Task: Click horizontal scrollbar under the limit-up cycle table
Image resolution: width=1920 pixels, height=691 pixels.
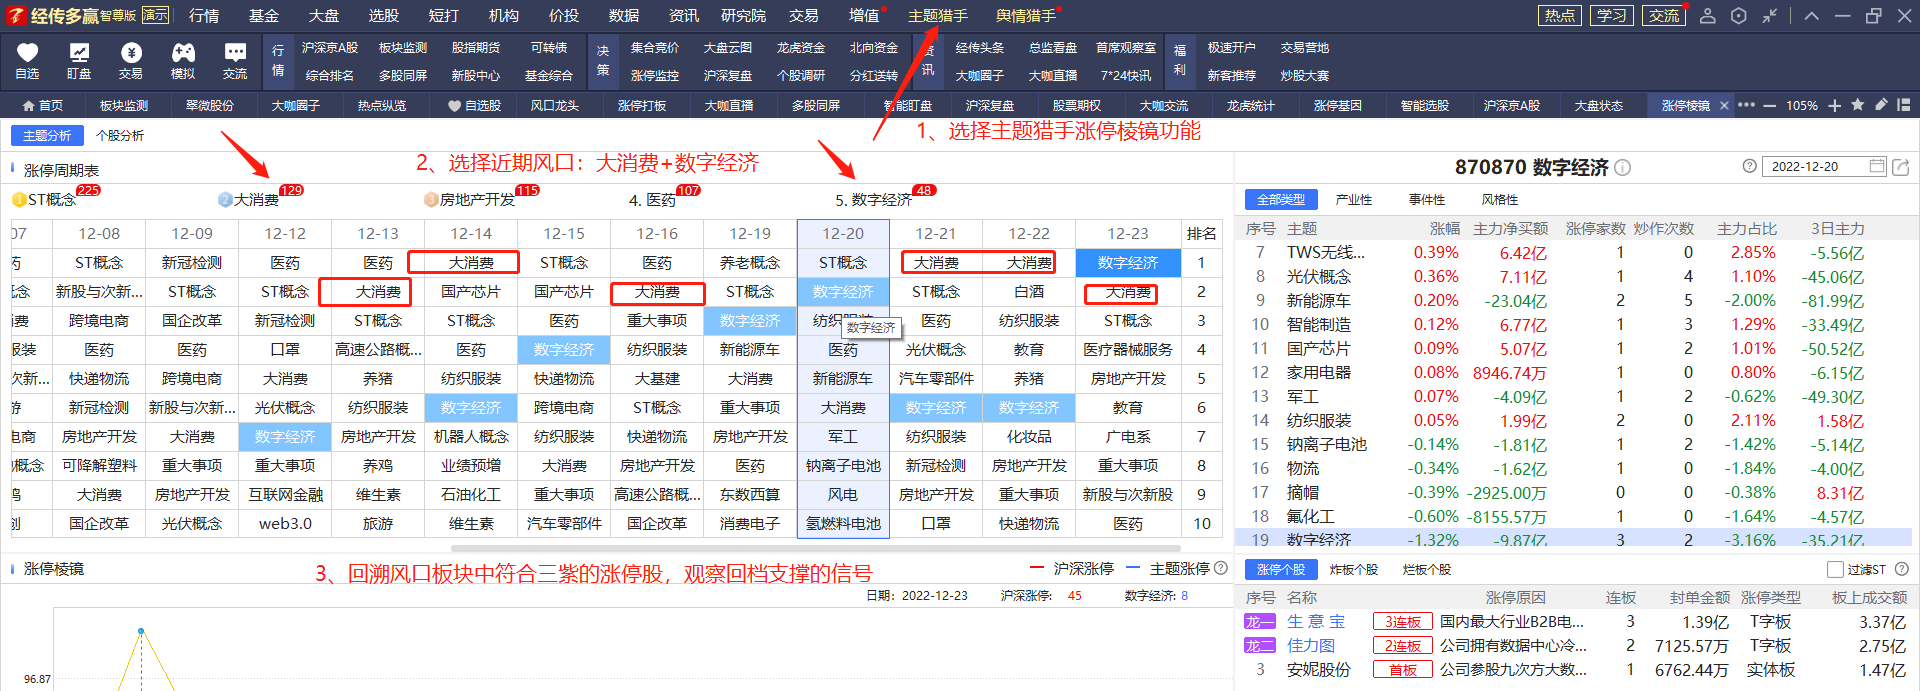Action: 815,548
